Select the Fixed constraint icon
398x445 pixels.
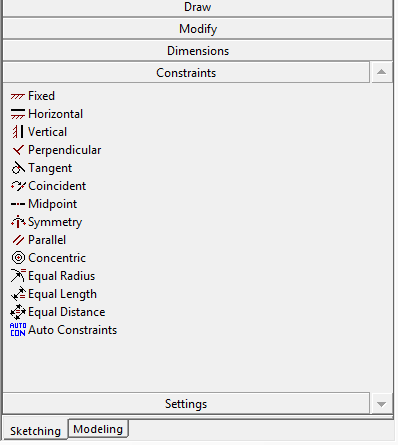(x=18, y=96)
